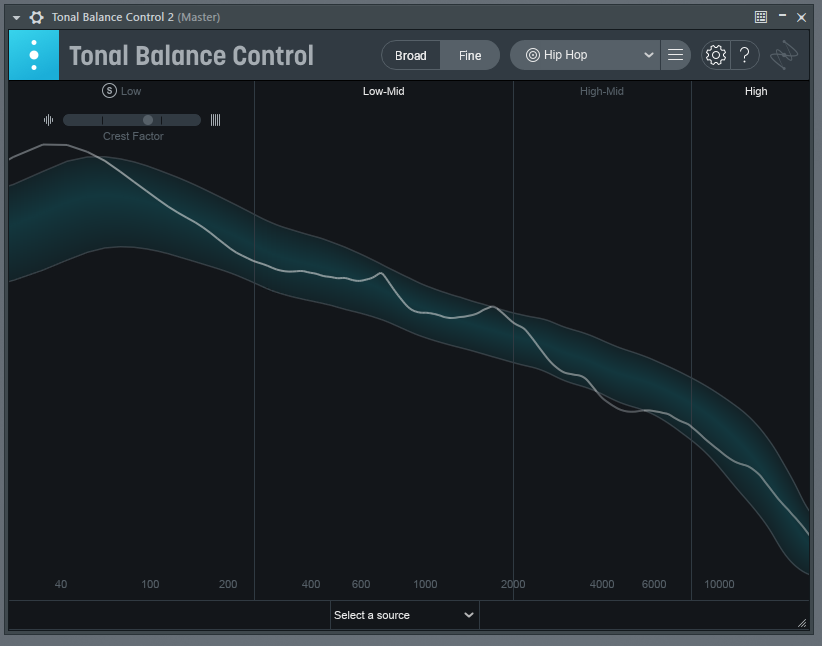822x646 pixels.
Task: Select the High-Mid band label
Action: click(x=601, y=91)
